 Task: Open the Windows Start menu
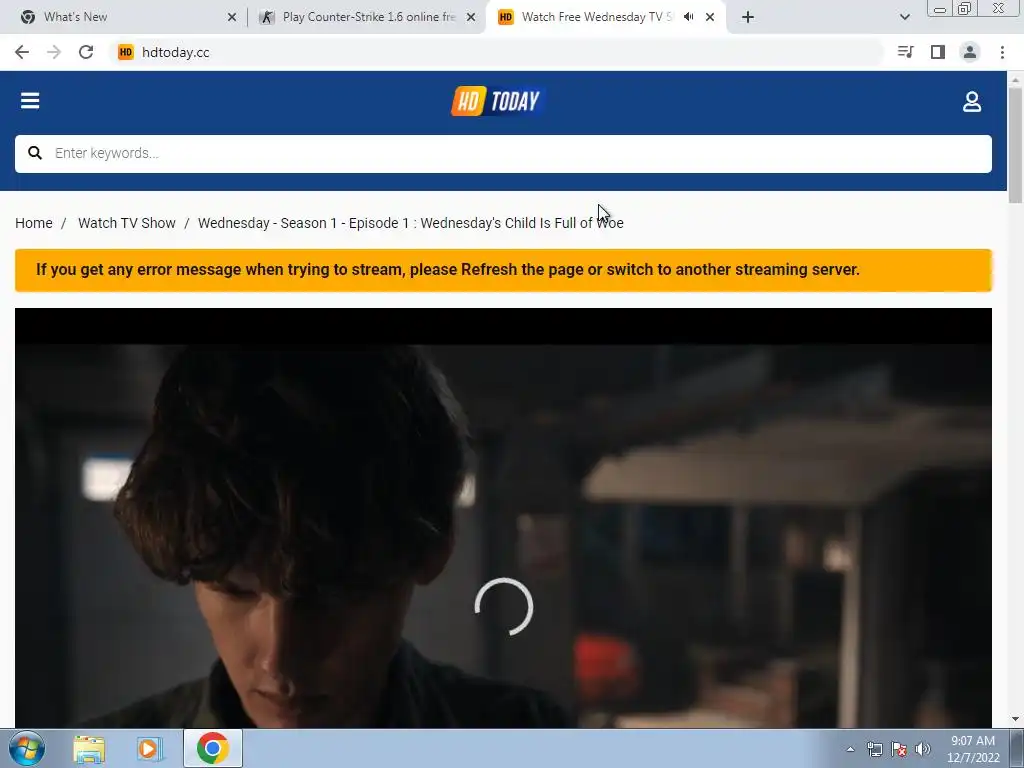pyautogui.click(x=27, y=748)
